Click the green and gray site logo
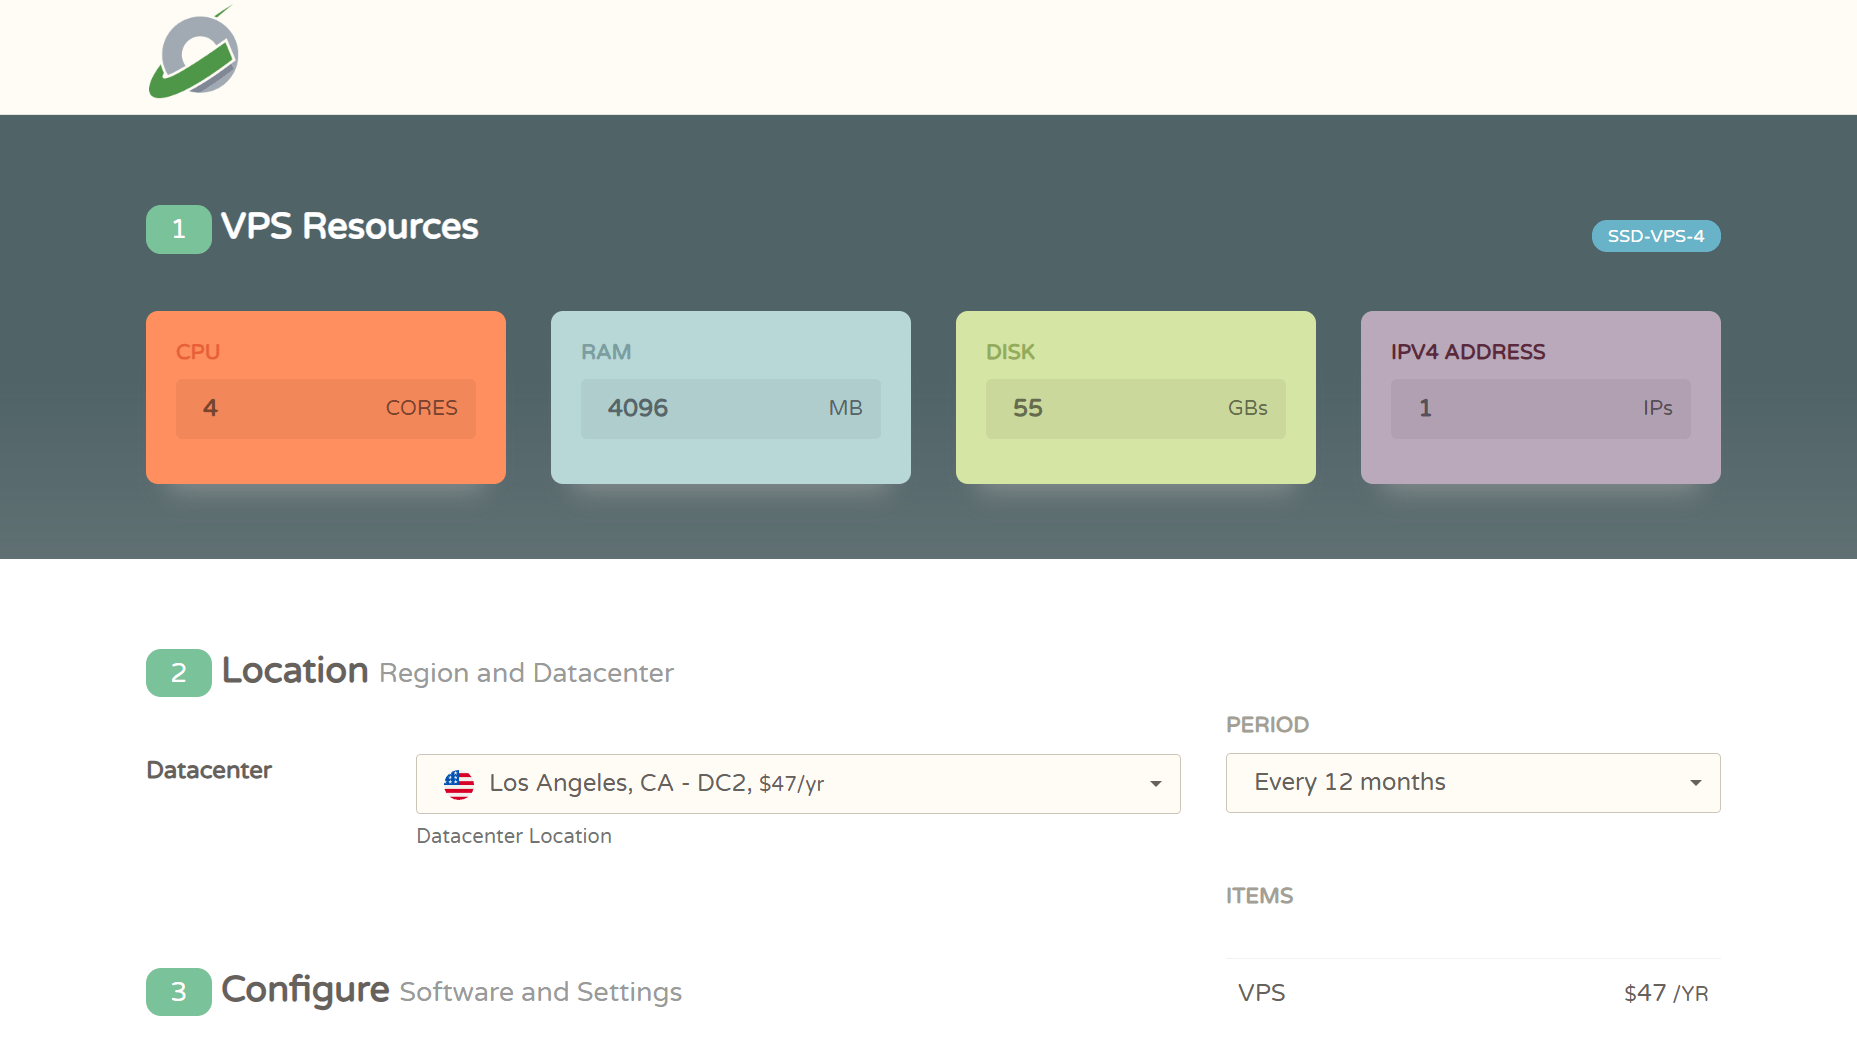This screenshot has height=1051, width=1857. point(194,55)
